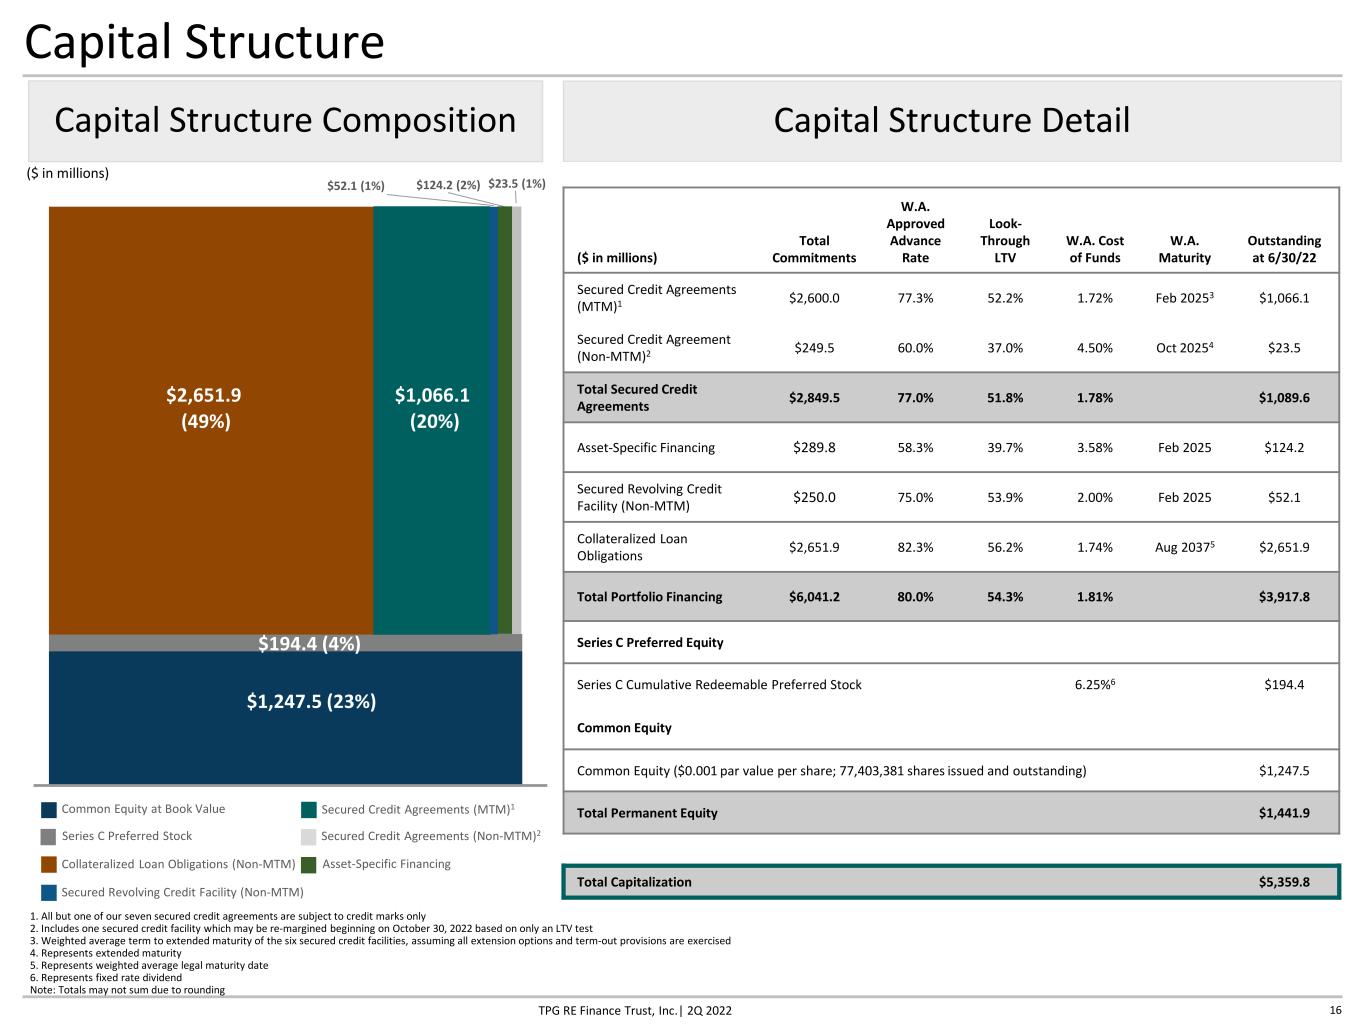
Task: Click the Common Equity at Book Value legend swatch
Action: point(49,810)
